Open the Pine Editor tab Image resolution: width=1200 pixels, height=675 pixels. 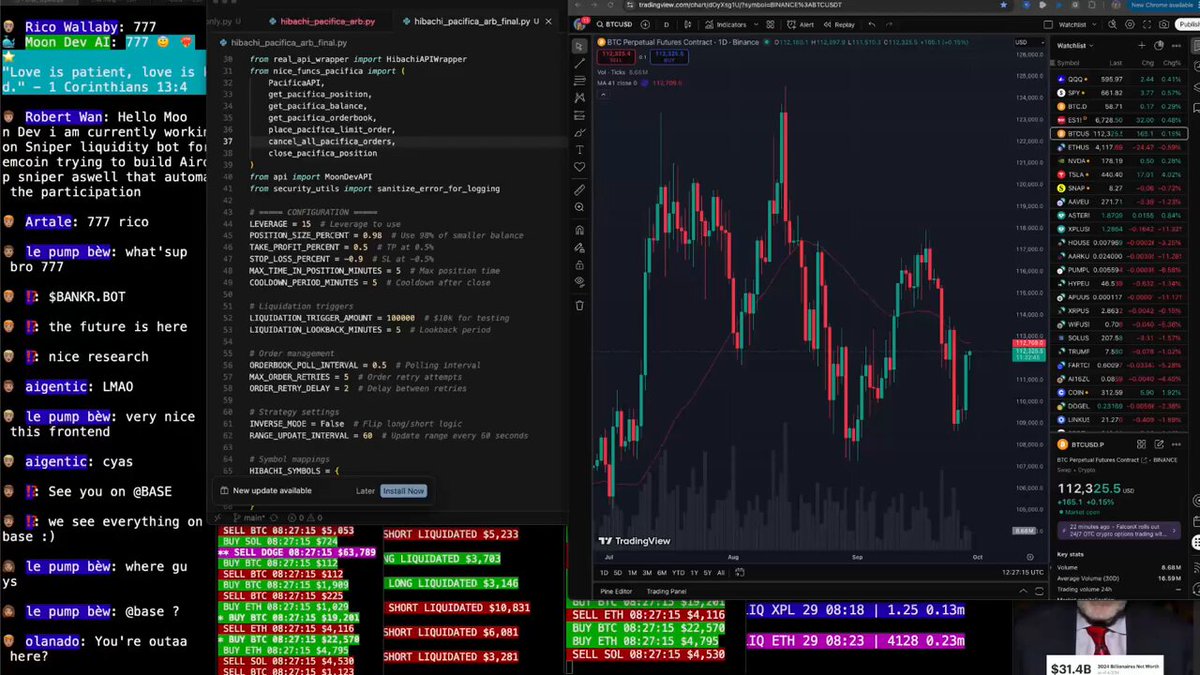616,591
